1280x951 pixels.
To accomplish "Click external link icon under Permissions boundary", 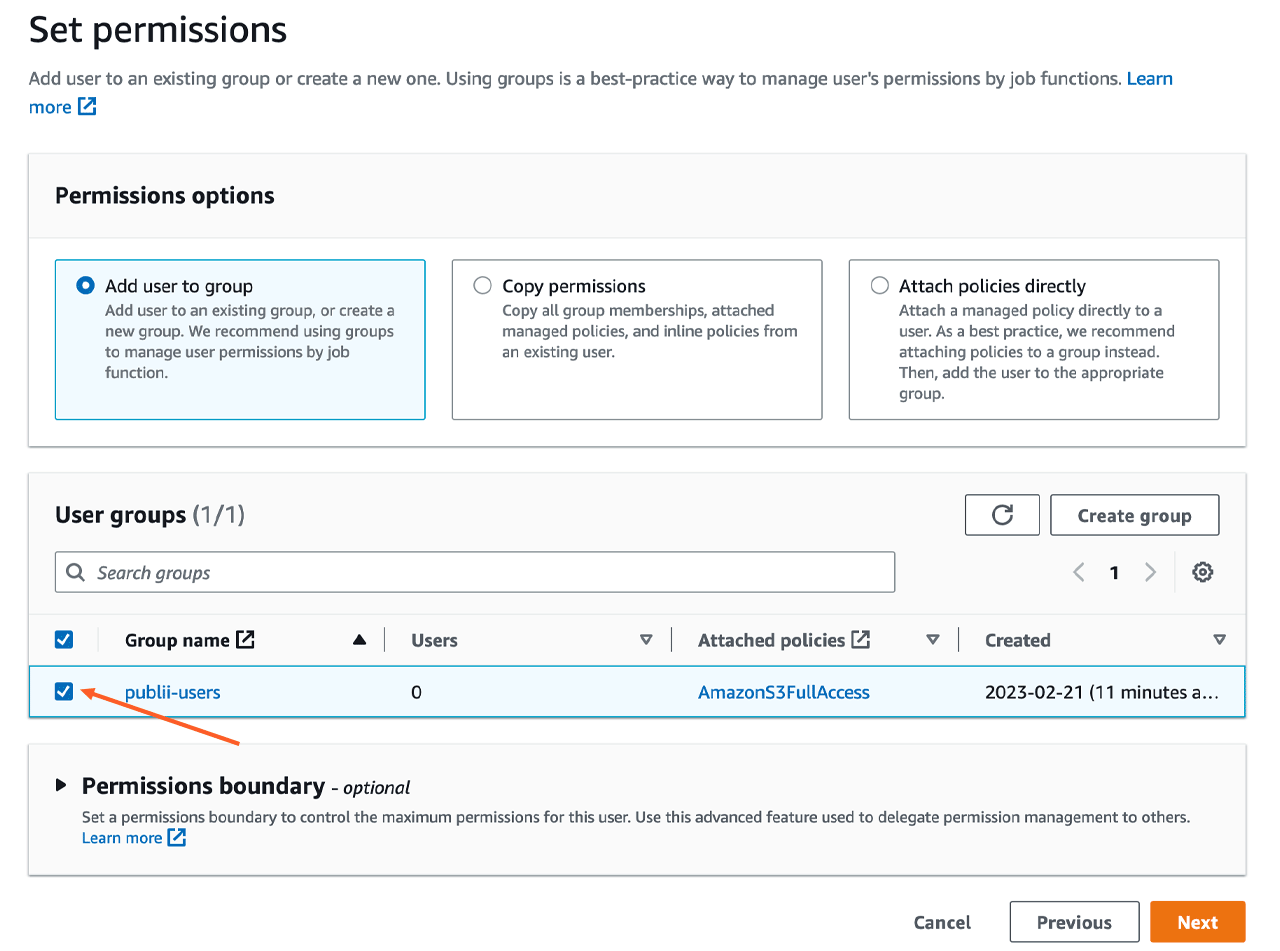I will coord(177,838).
